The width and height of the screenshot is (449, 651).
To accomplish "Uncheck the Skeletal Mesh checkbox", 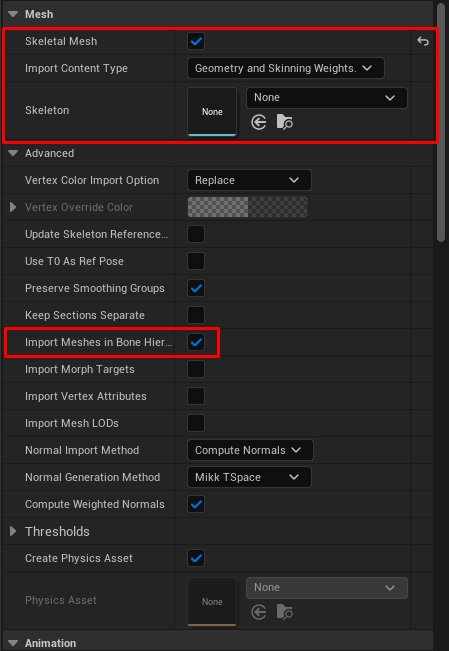I will click(196, 41).
